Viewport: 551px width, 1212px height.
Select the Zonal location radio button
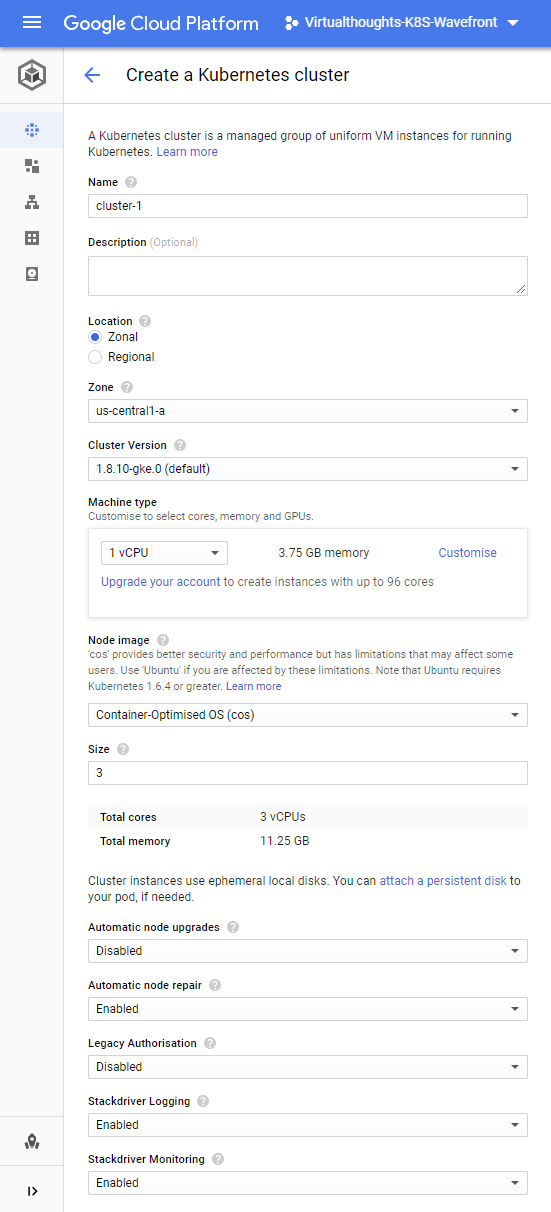[x=95, y=337]
